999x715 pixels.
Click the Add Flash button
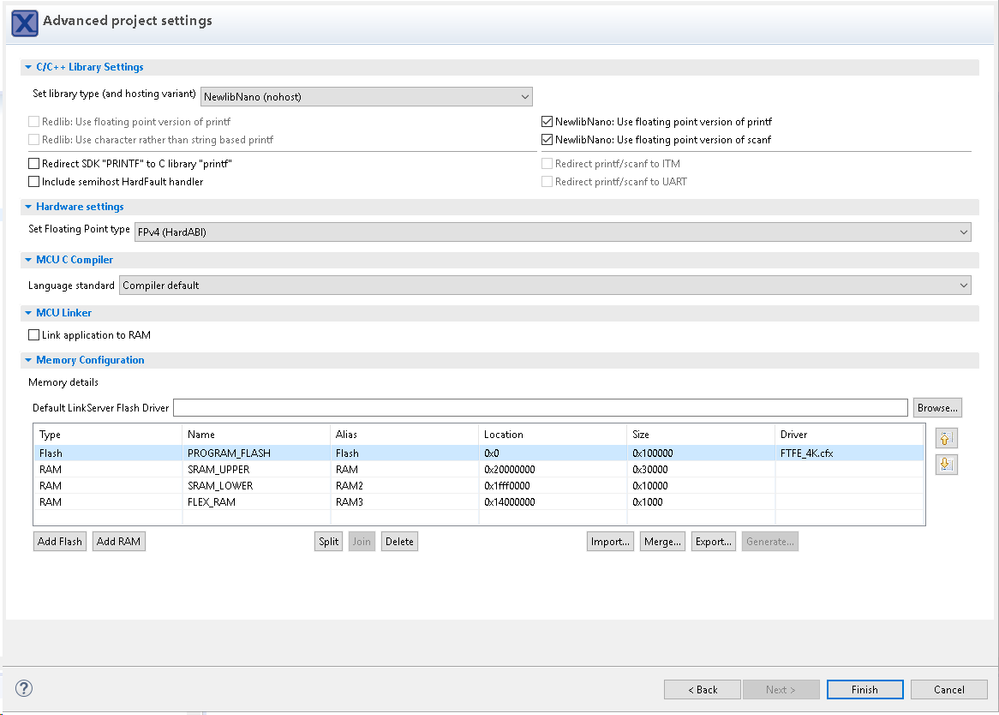pyautogui.click(x=60, y=541)
